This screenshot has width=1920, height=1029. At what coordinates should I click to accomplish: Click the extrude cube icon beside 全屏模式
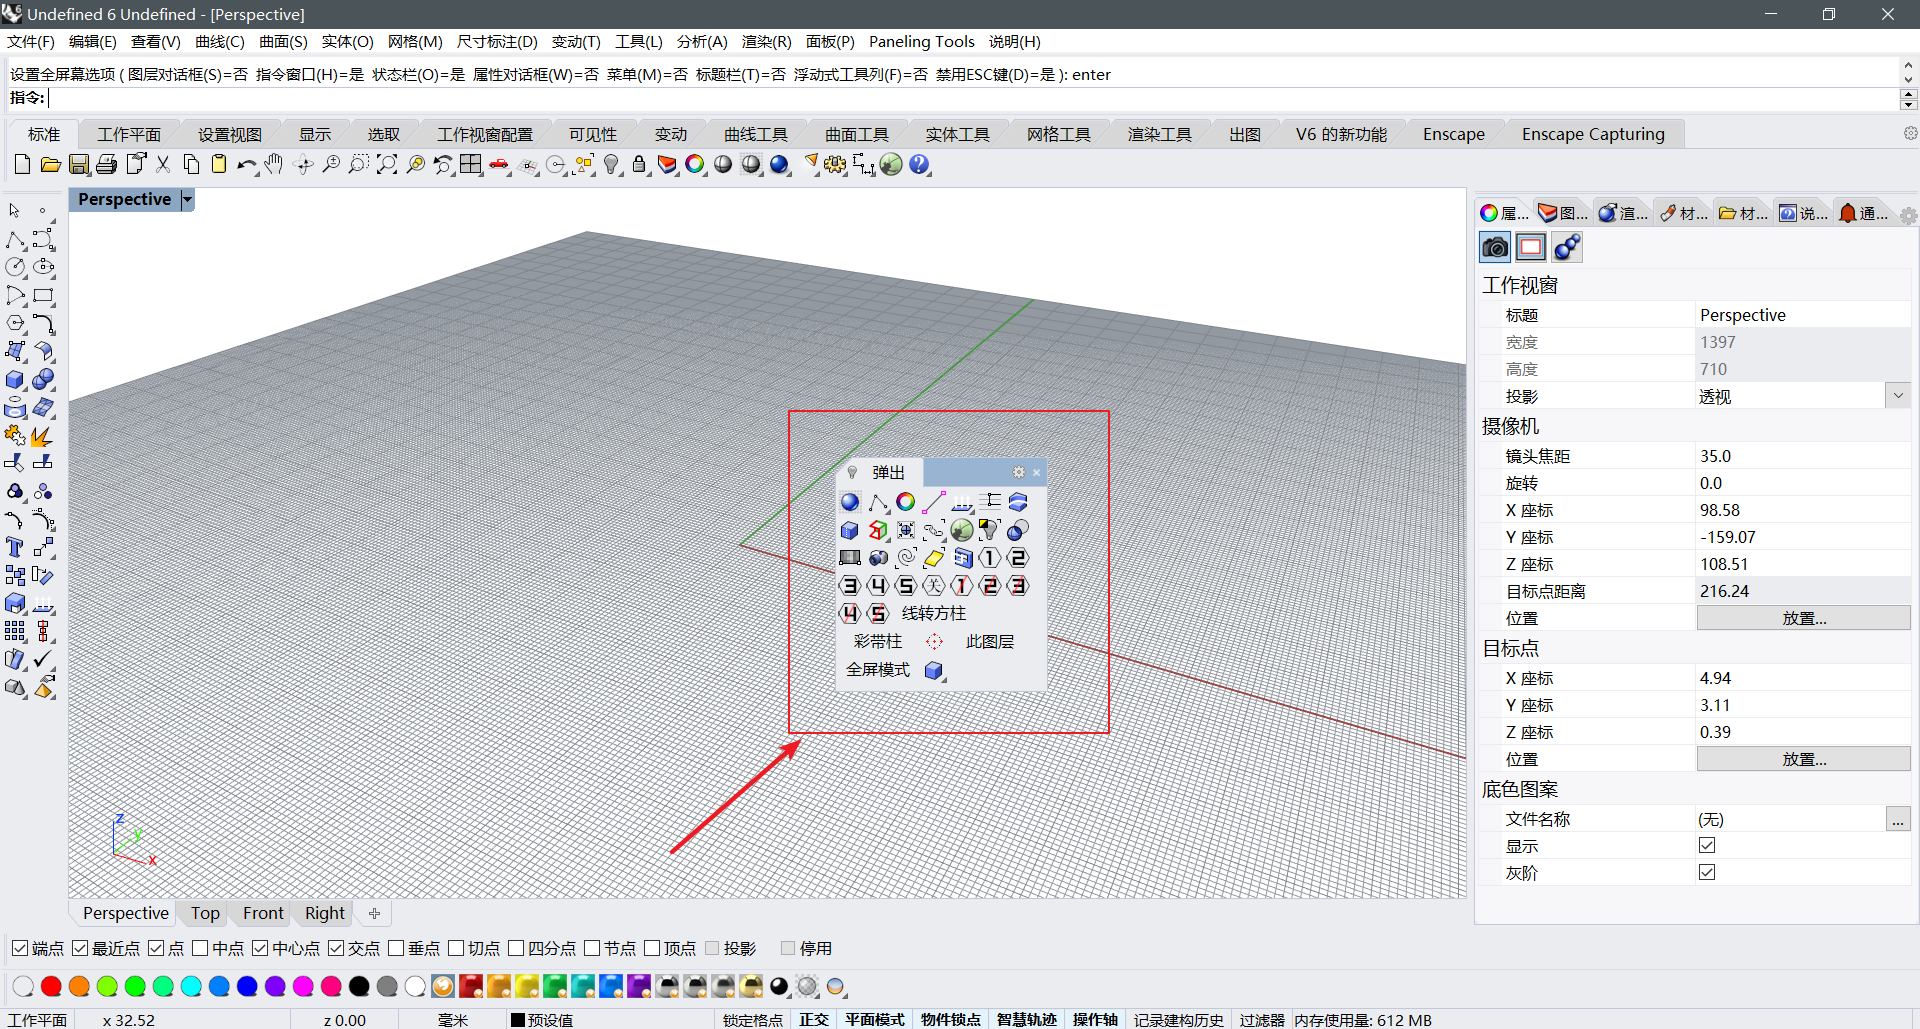point(934,670)
